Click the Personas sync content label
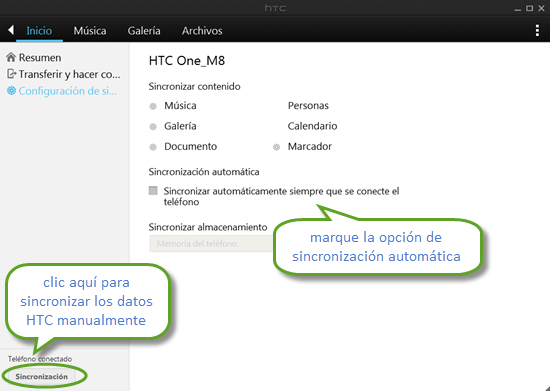Image resolution: width=550 pixels, height=391 pixels. point(308,106)
